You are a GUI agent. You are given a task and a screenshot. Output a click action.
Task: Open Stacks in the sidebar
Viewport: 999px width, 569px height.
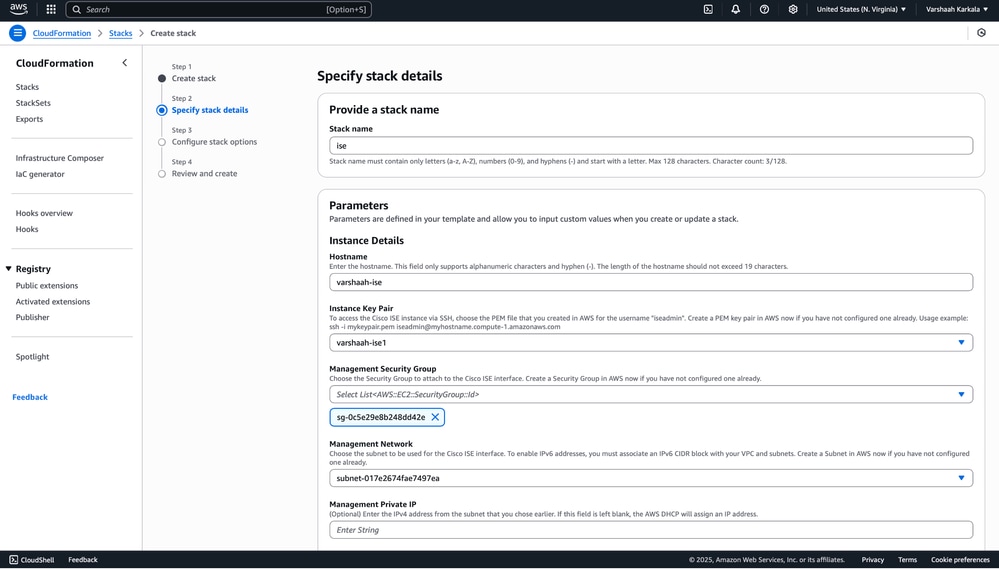(x=27, y=87)
